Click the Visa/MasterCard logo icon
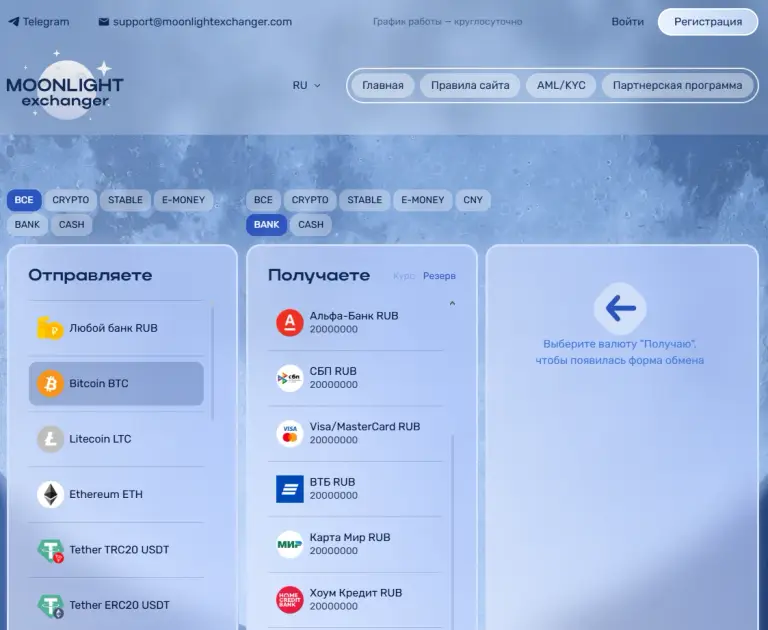 click(x=289, y=434)
